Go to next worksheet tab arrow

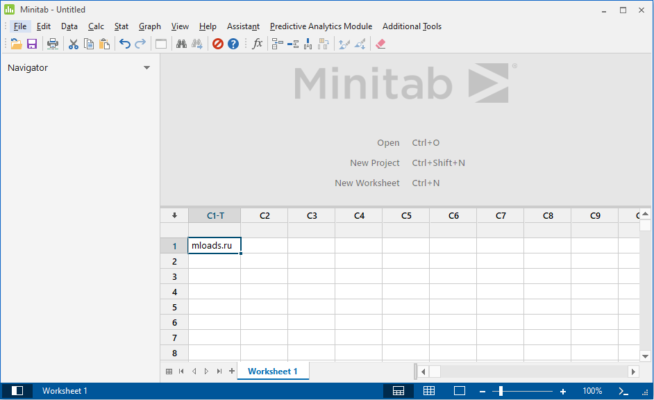tap(206, 371)
